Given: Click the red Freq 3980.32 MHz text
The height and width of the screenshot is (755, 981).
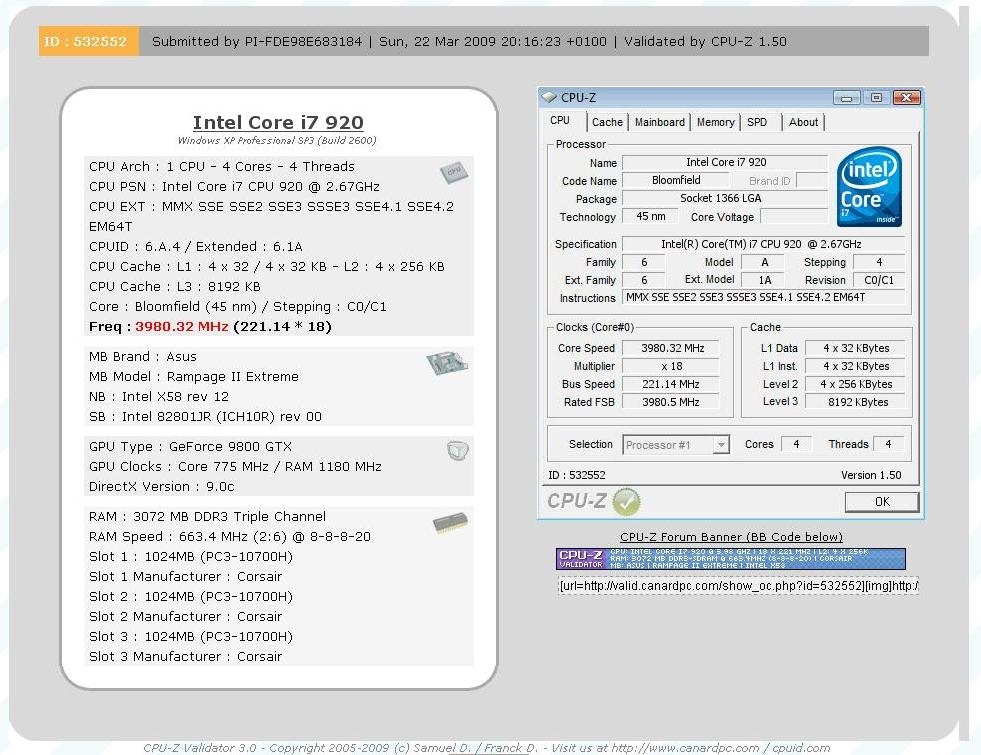Looking at the screenshot, I should (x=181, y=327).
